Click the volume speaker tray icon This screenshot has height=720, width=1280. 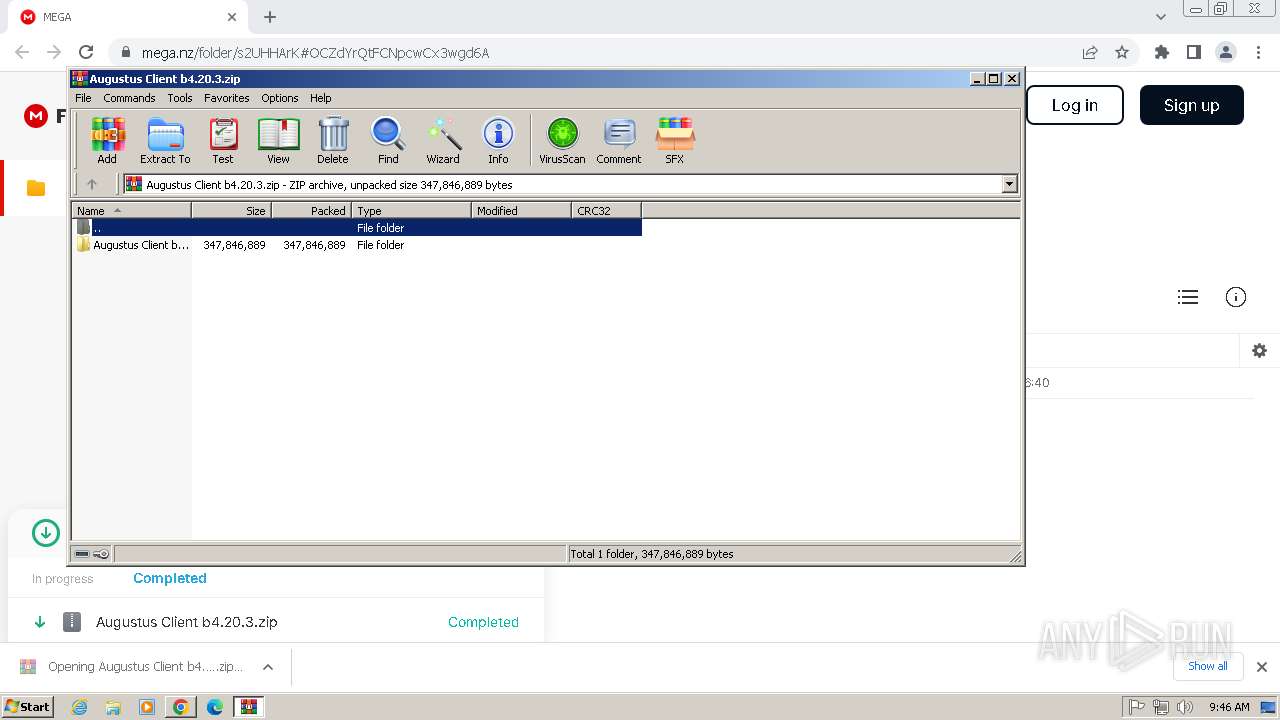[x=1185, y=707]
